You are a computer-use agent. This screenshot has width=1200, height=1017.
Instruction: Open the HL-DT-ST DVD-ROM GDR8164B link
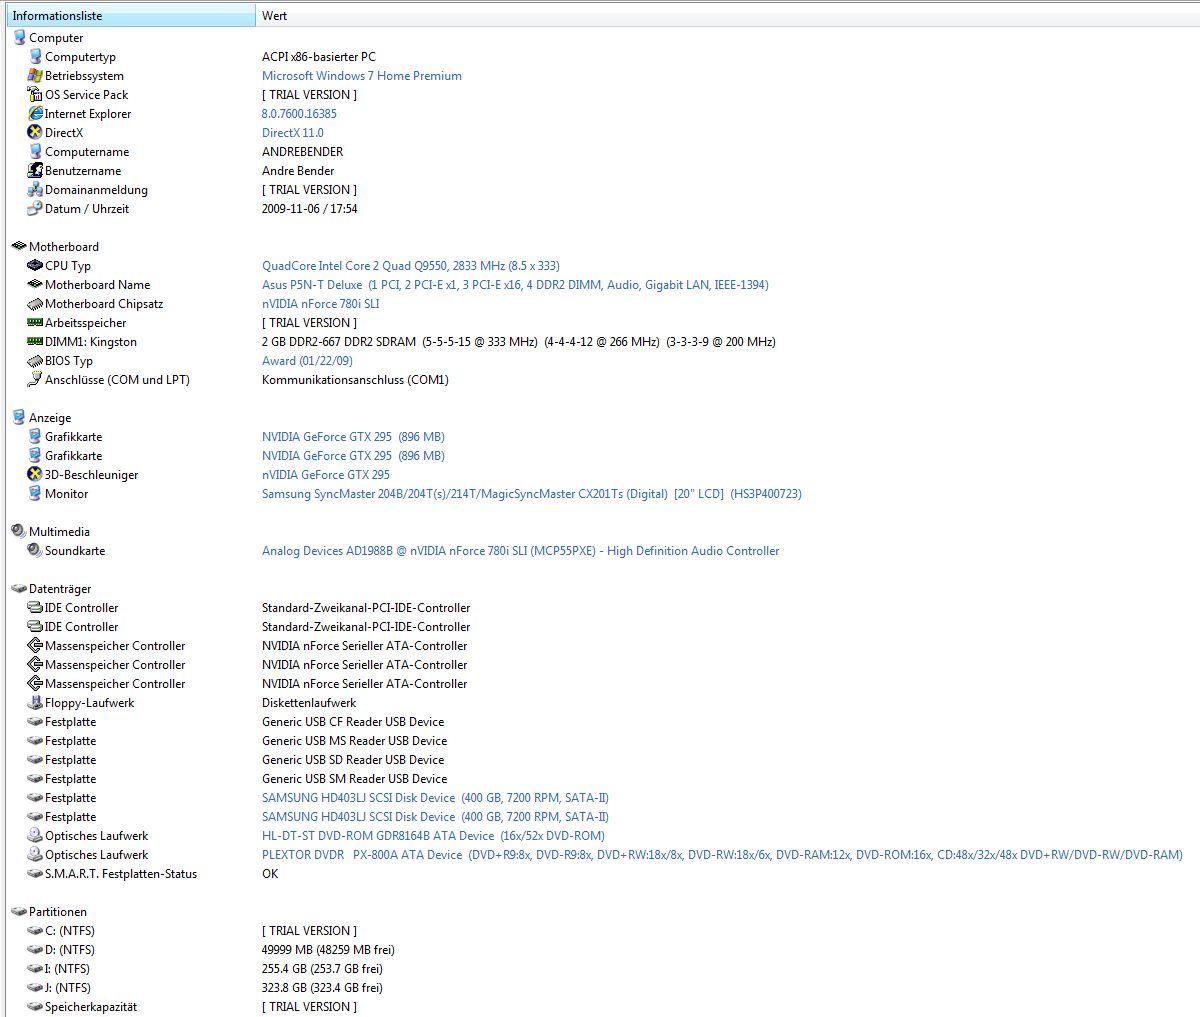(x=433, y=836)
